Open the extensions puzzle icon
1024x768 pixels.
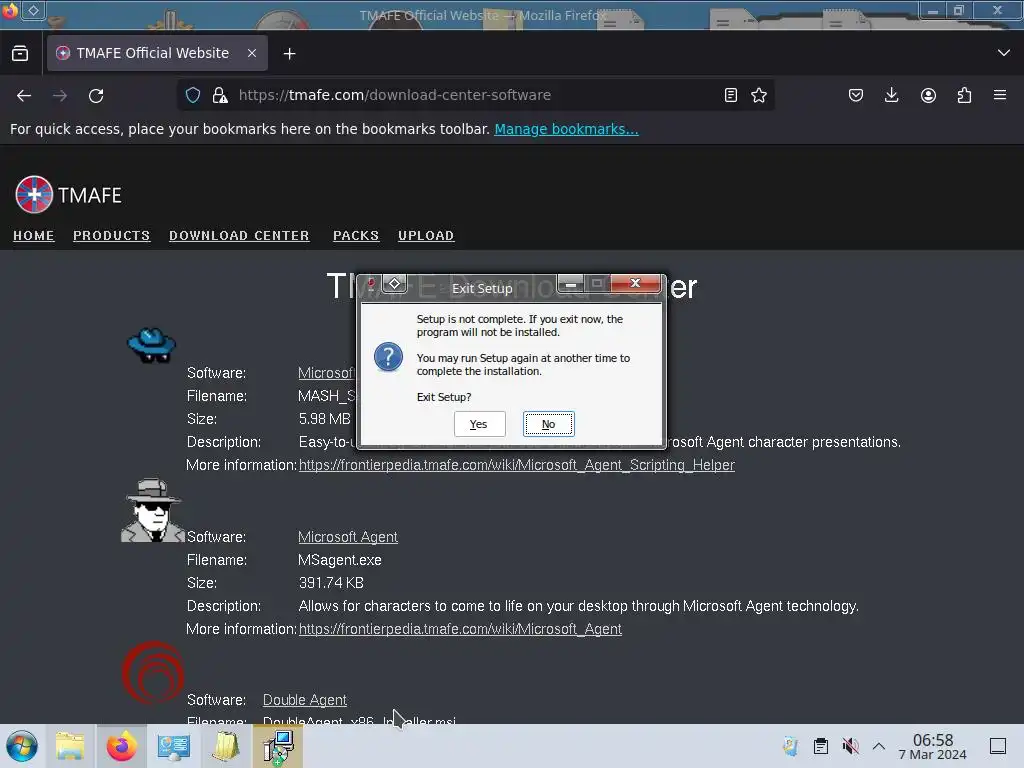(x=964, y=95)
